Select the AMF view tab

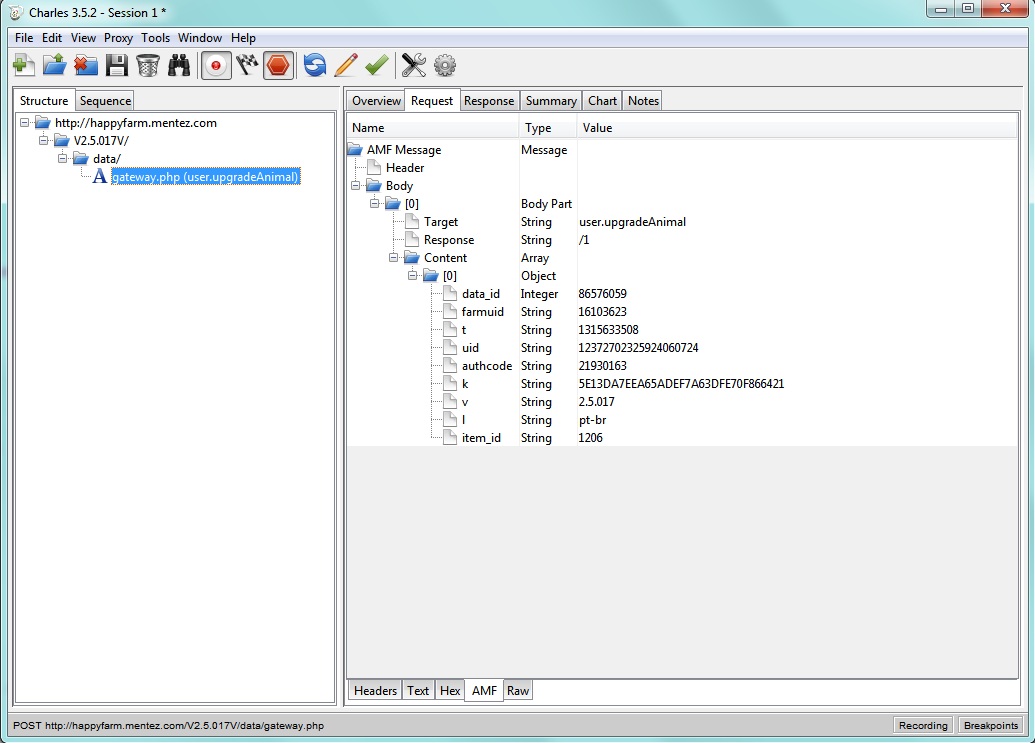[484, 690]
